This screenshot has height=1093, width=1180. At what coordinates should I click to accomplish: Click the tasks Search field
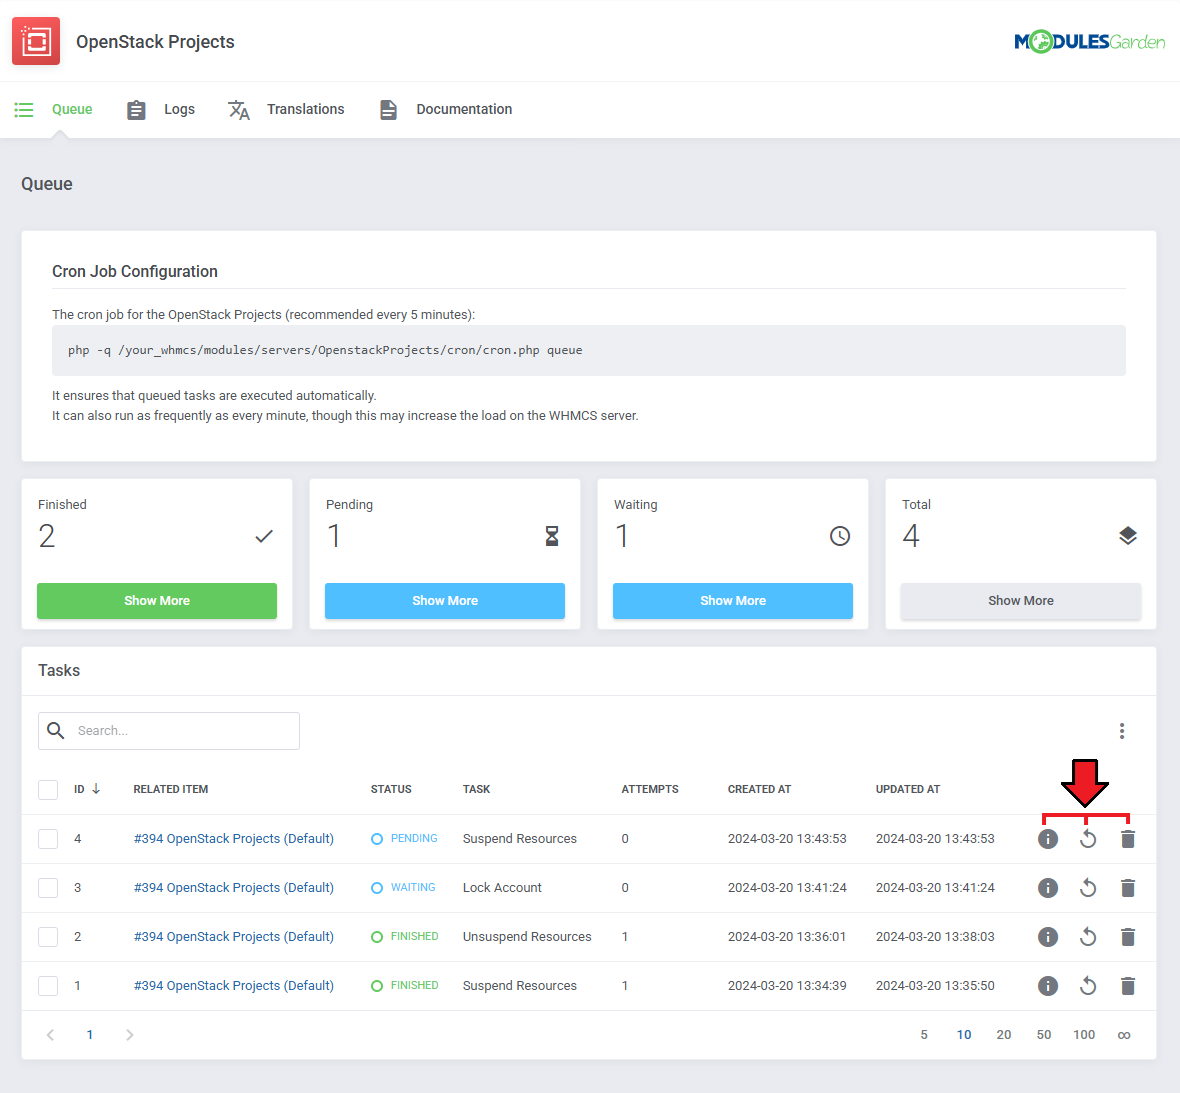pyautogui.click(x=180, y=731)
